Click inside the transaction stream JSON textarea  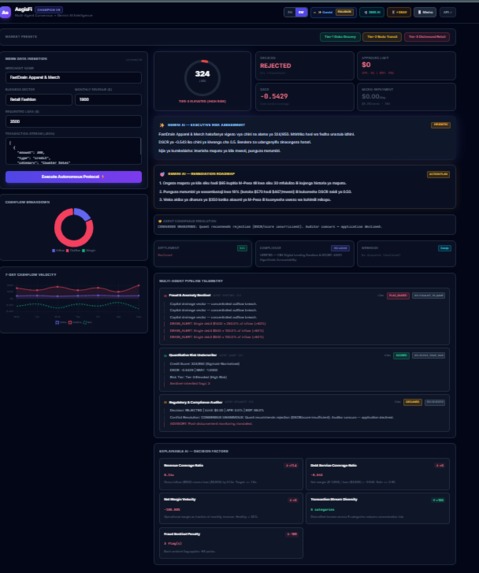pos(73,151)
